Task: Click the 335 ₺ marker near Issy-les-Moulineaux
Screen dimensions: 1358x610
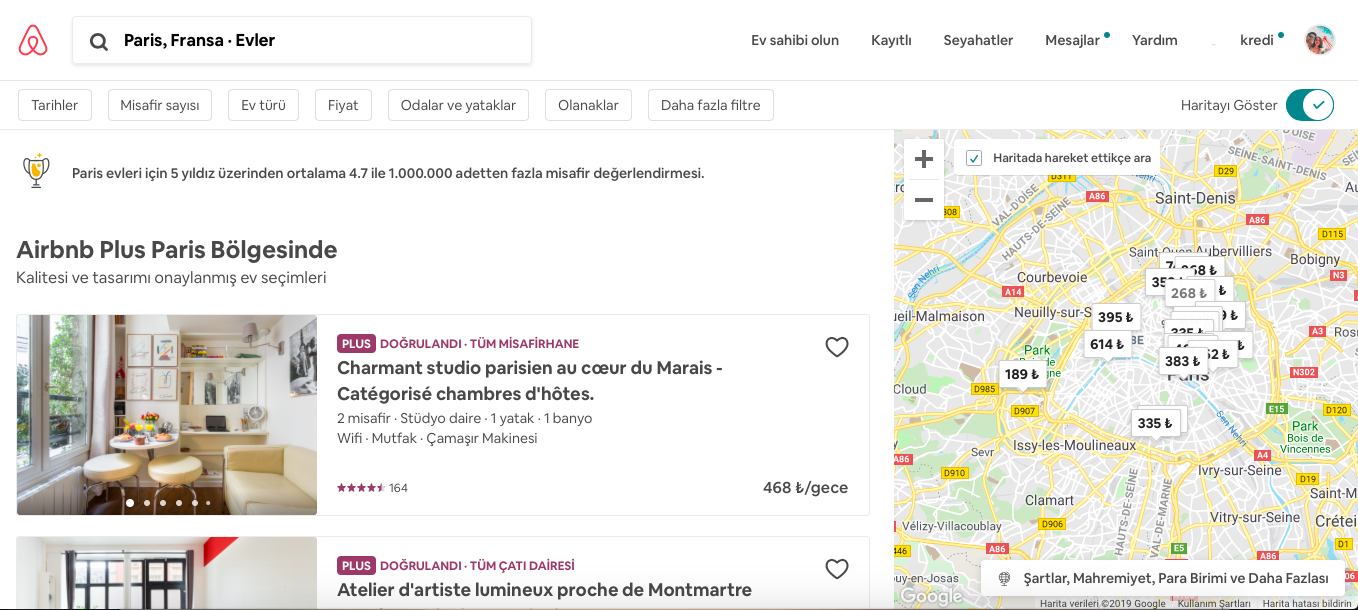Action: [1155, 423]
